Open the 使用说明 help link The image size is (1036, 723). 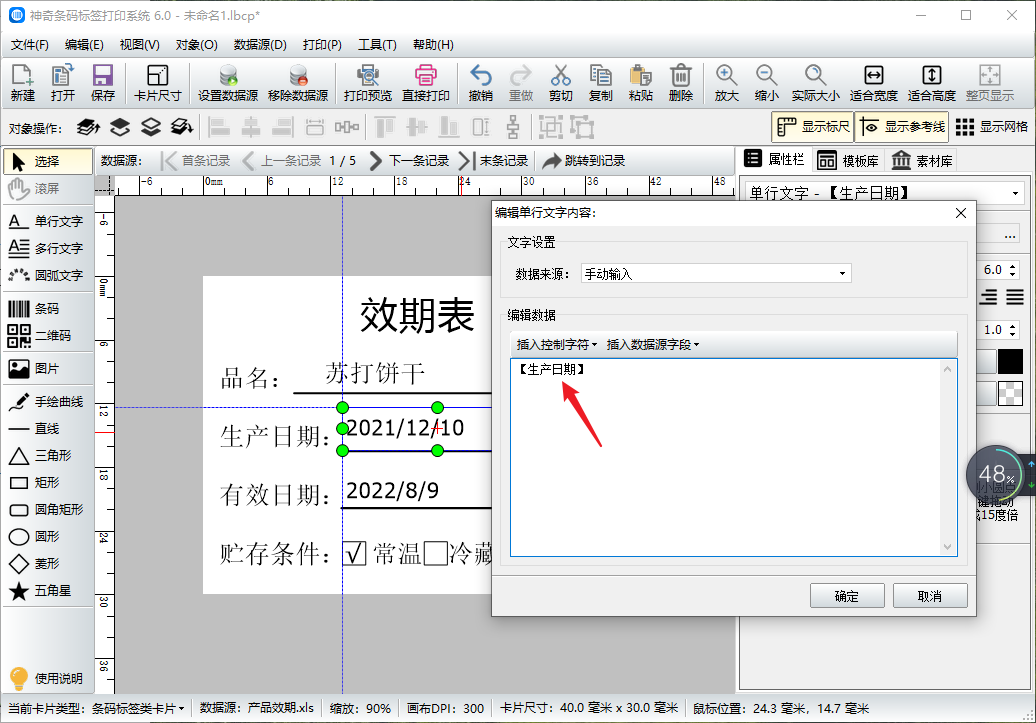46,678
